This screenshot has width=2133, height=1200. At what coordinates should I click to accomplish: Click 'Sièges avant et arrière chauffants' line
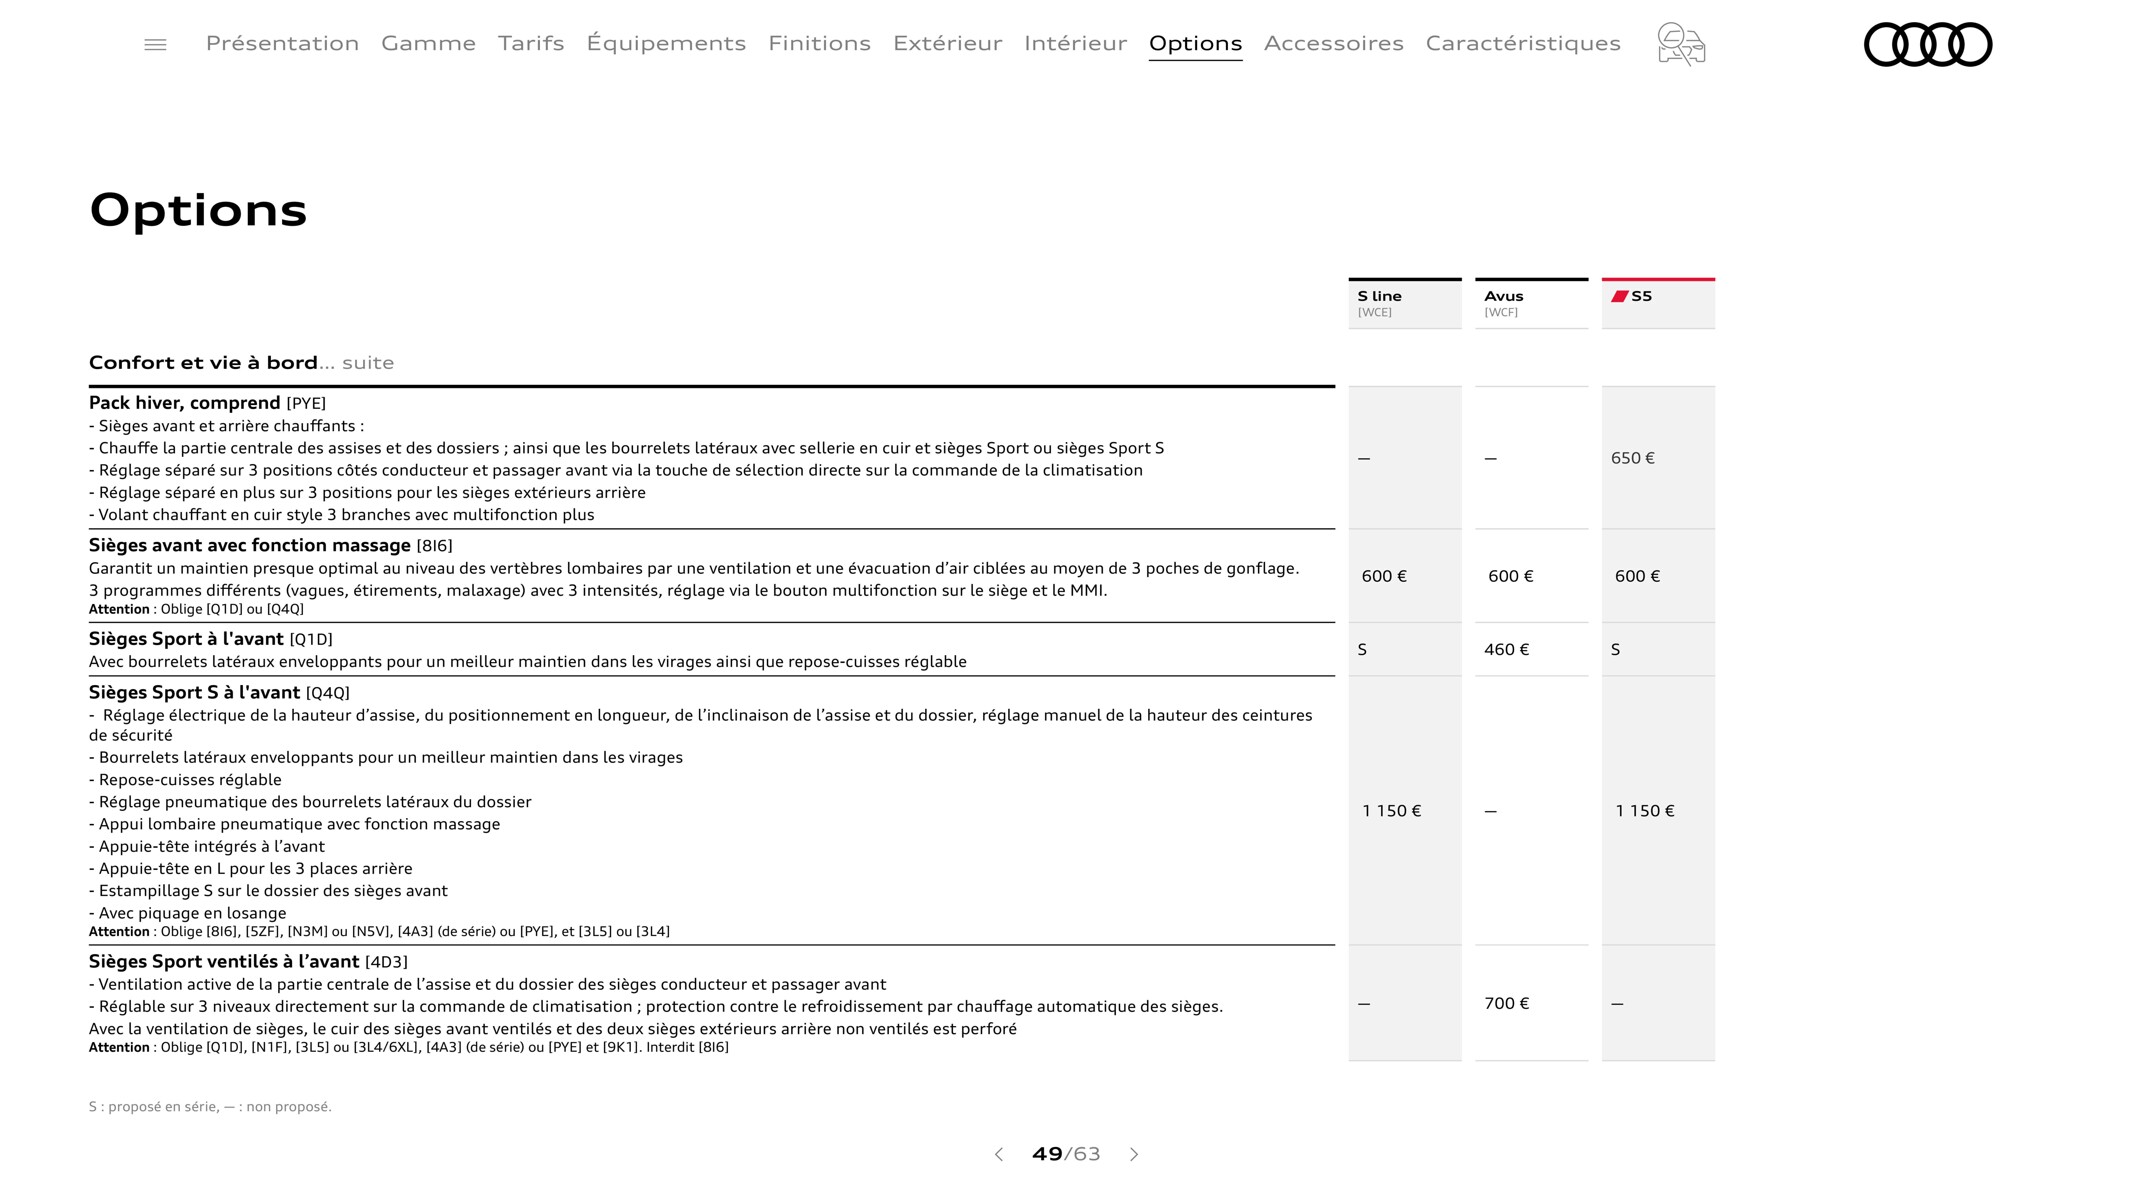pyautogui.click(x=227, y=426)
